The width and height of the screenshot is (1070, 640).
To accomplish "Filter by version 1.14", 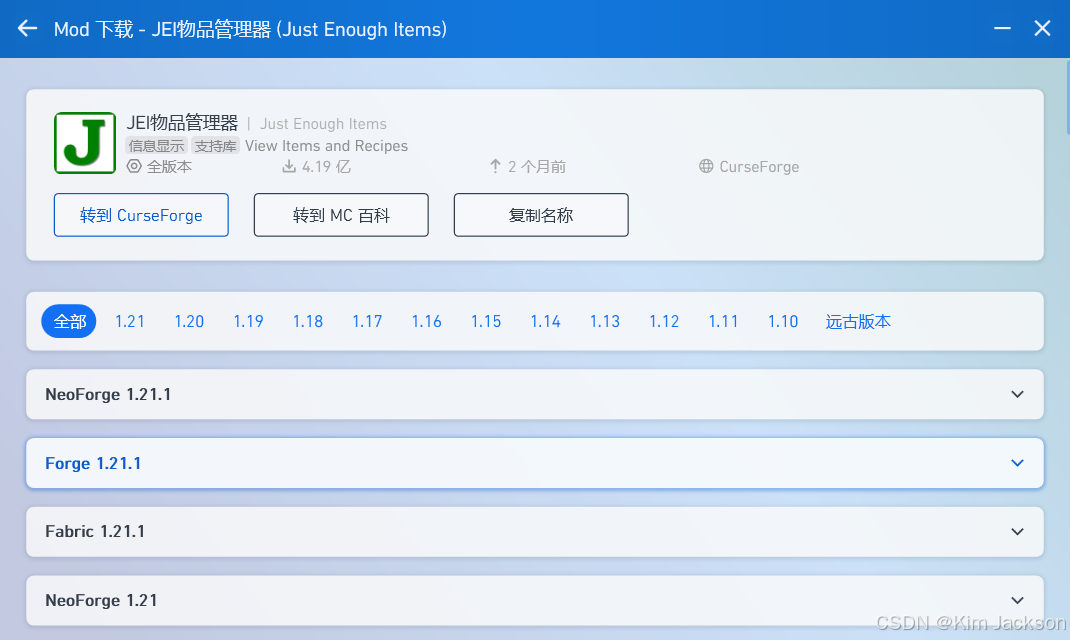I will [x=545, y=321].
